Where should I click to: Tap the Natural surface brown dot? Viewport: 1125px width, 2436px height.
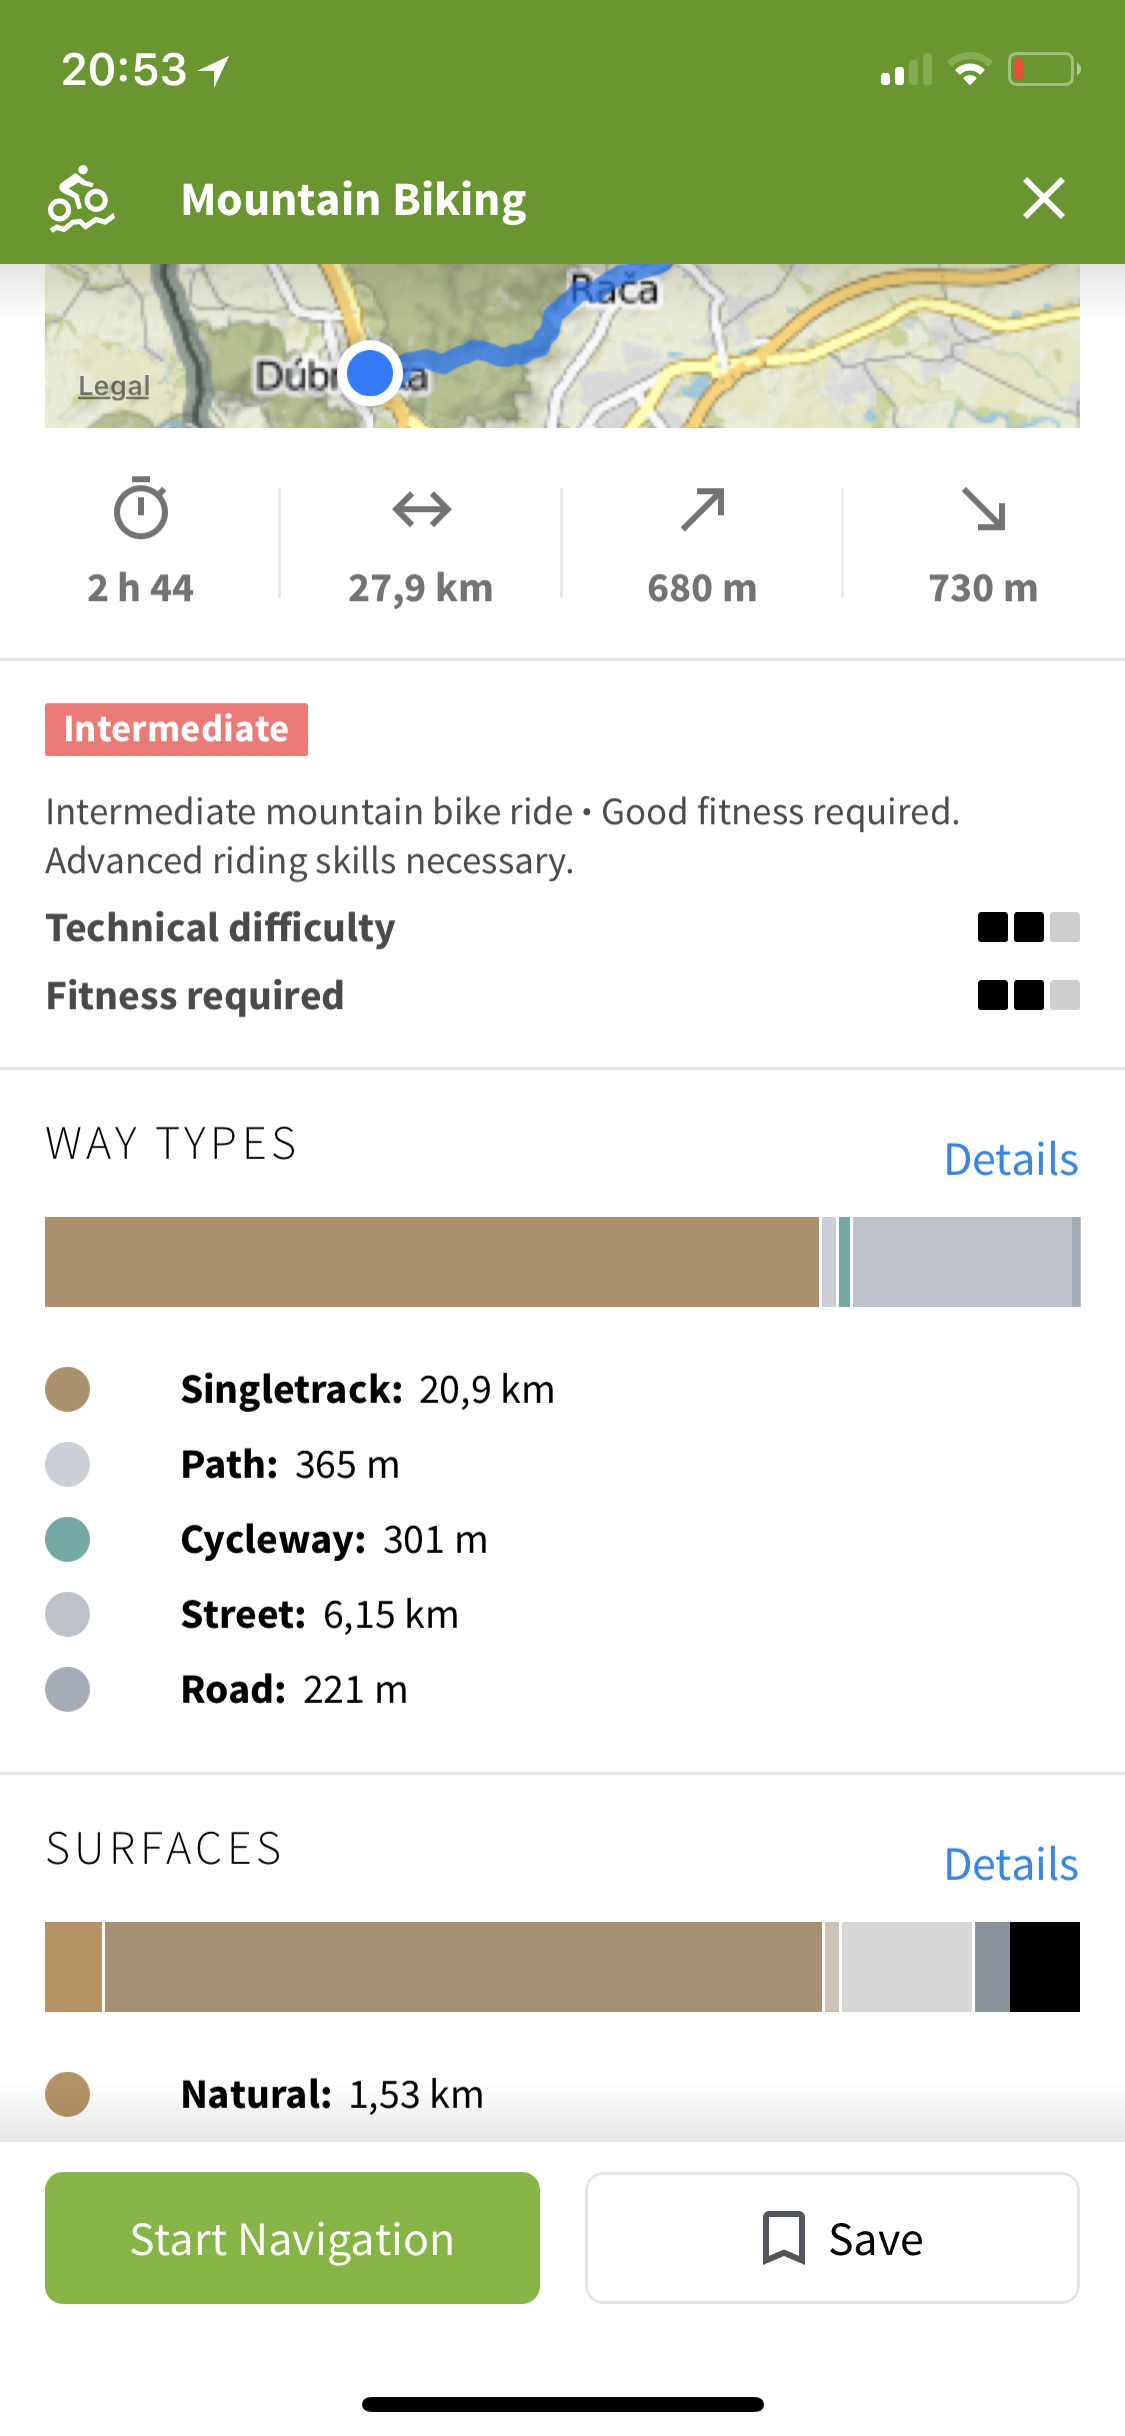coord(68,2094)
